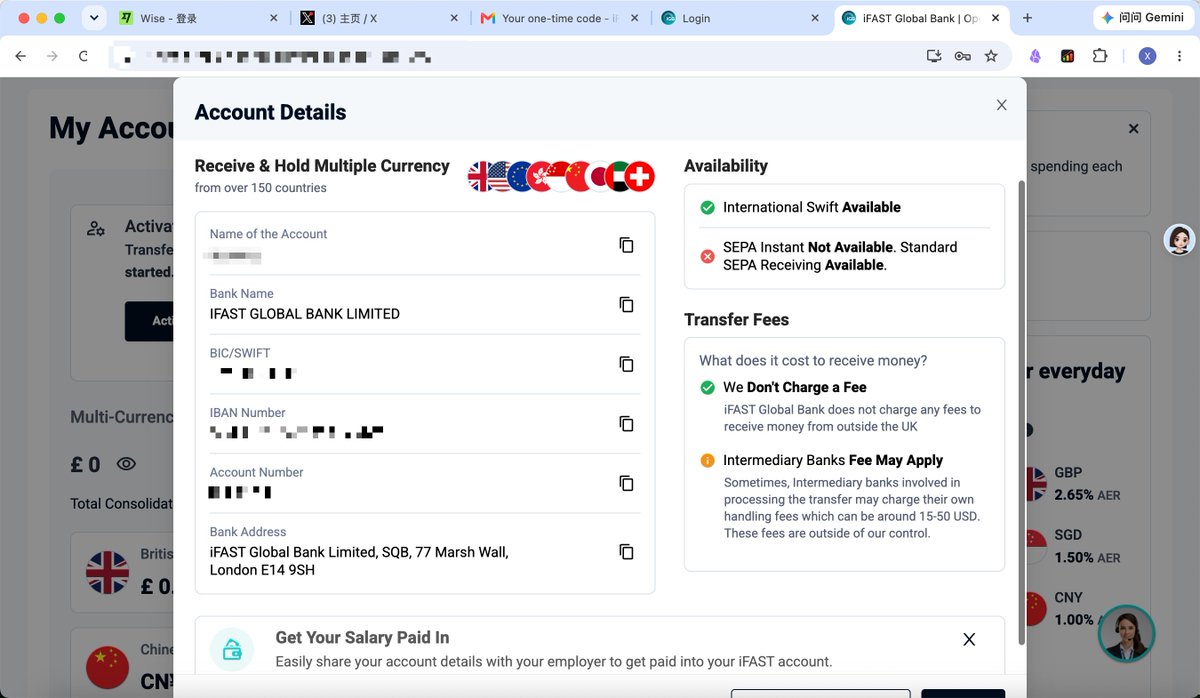Open the Chrome profile avatar

[x=1148, y=56]
